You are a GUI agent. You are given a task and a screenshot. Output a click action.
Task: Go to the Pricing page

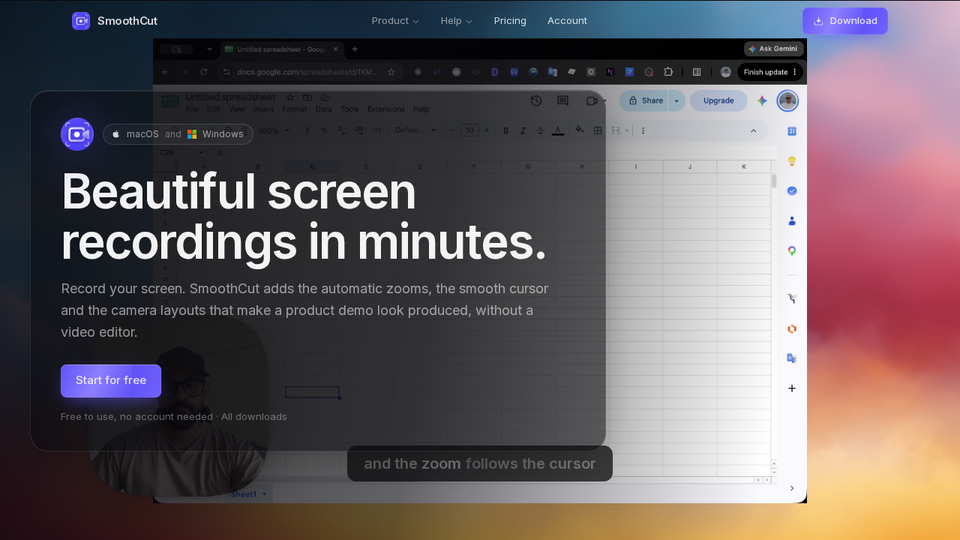pos(510,21)
